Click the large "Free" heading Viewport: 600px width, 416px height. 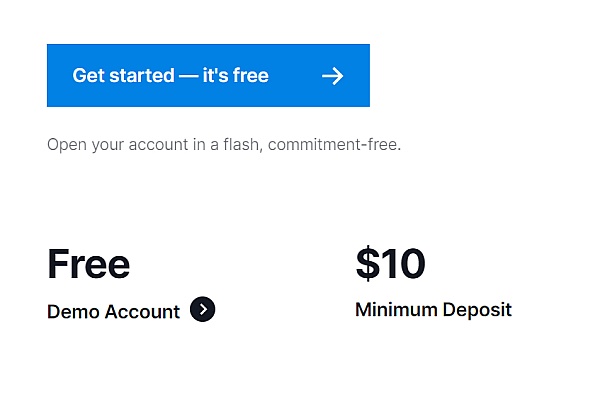pos(88,264)
